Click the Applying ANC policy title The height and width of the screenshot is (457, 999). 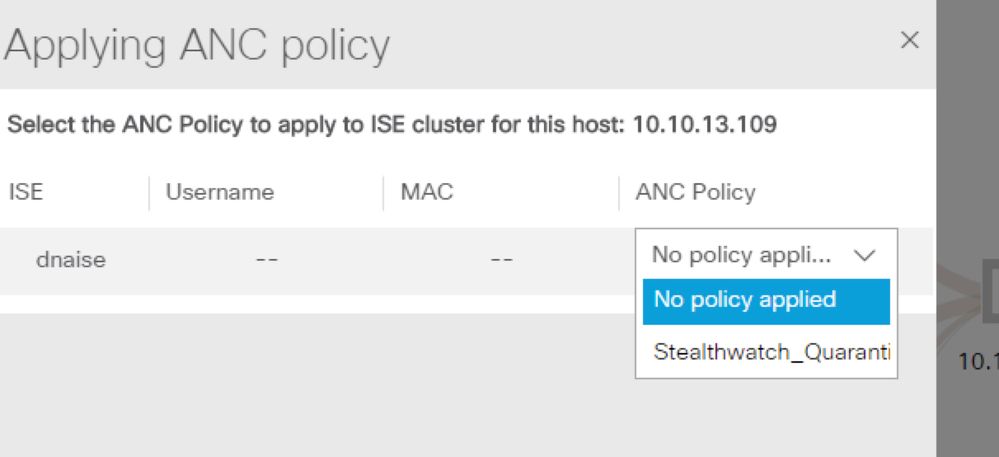click(x=197, y=45)
